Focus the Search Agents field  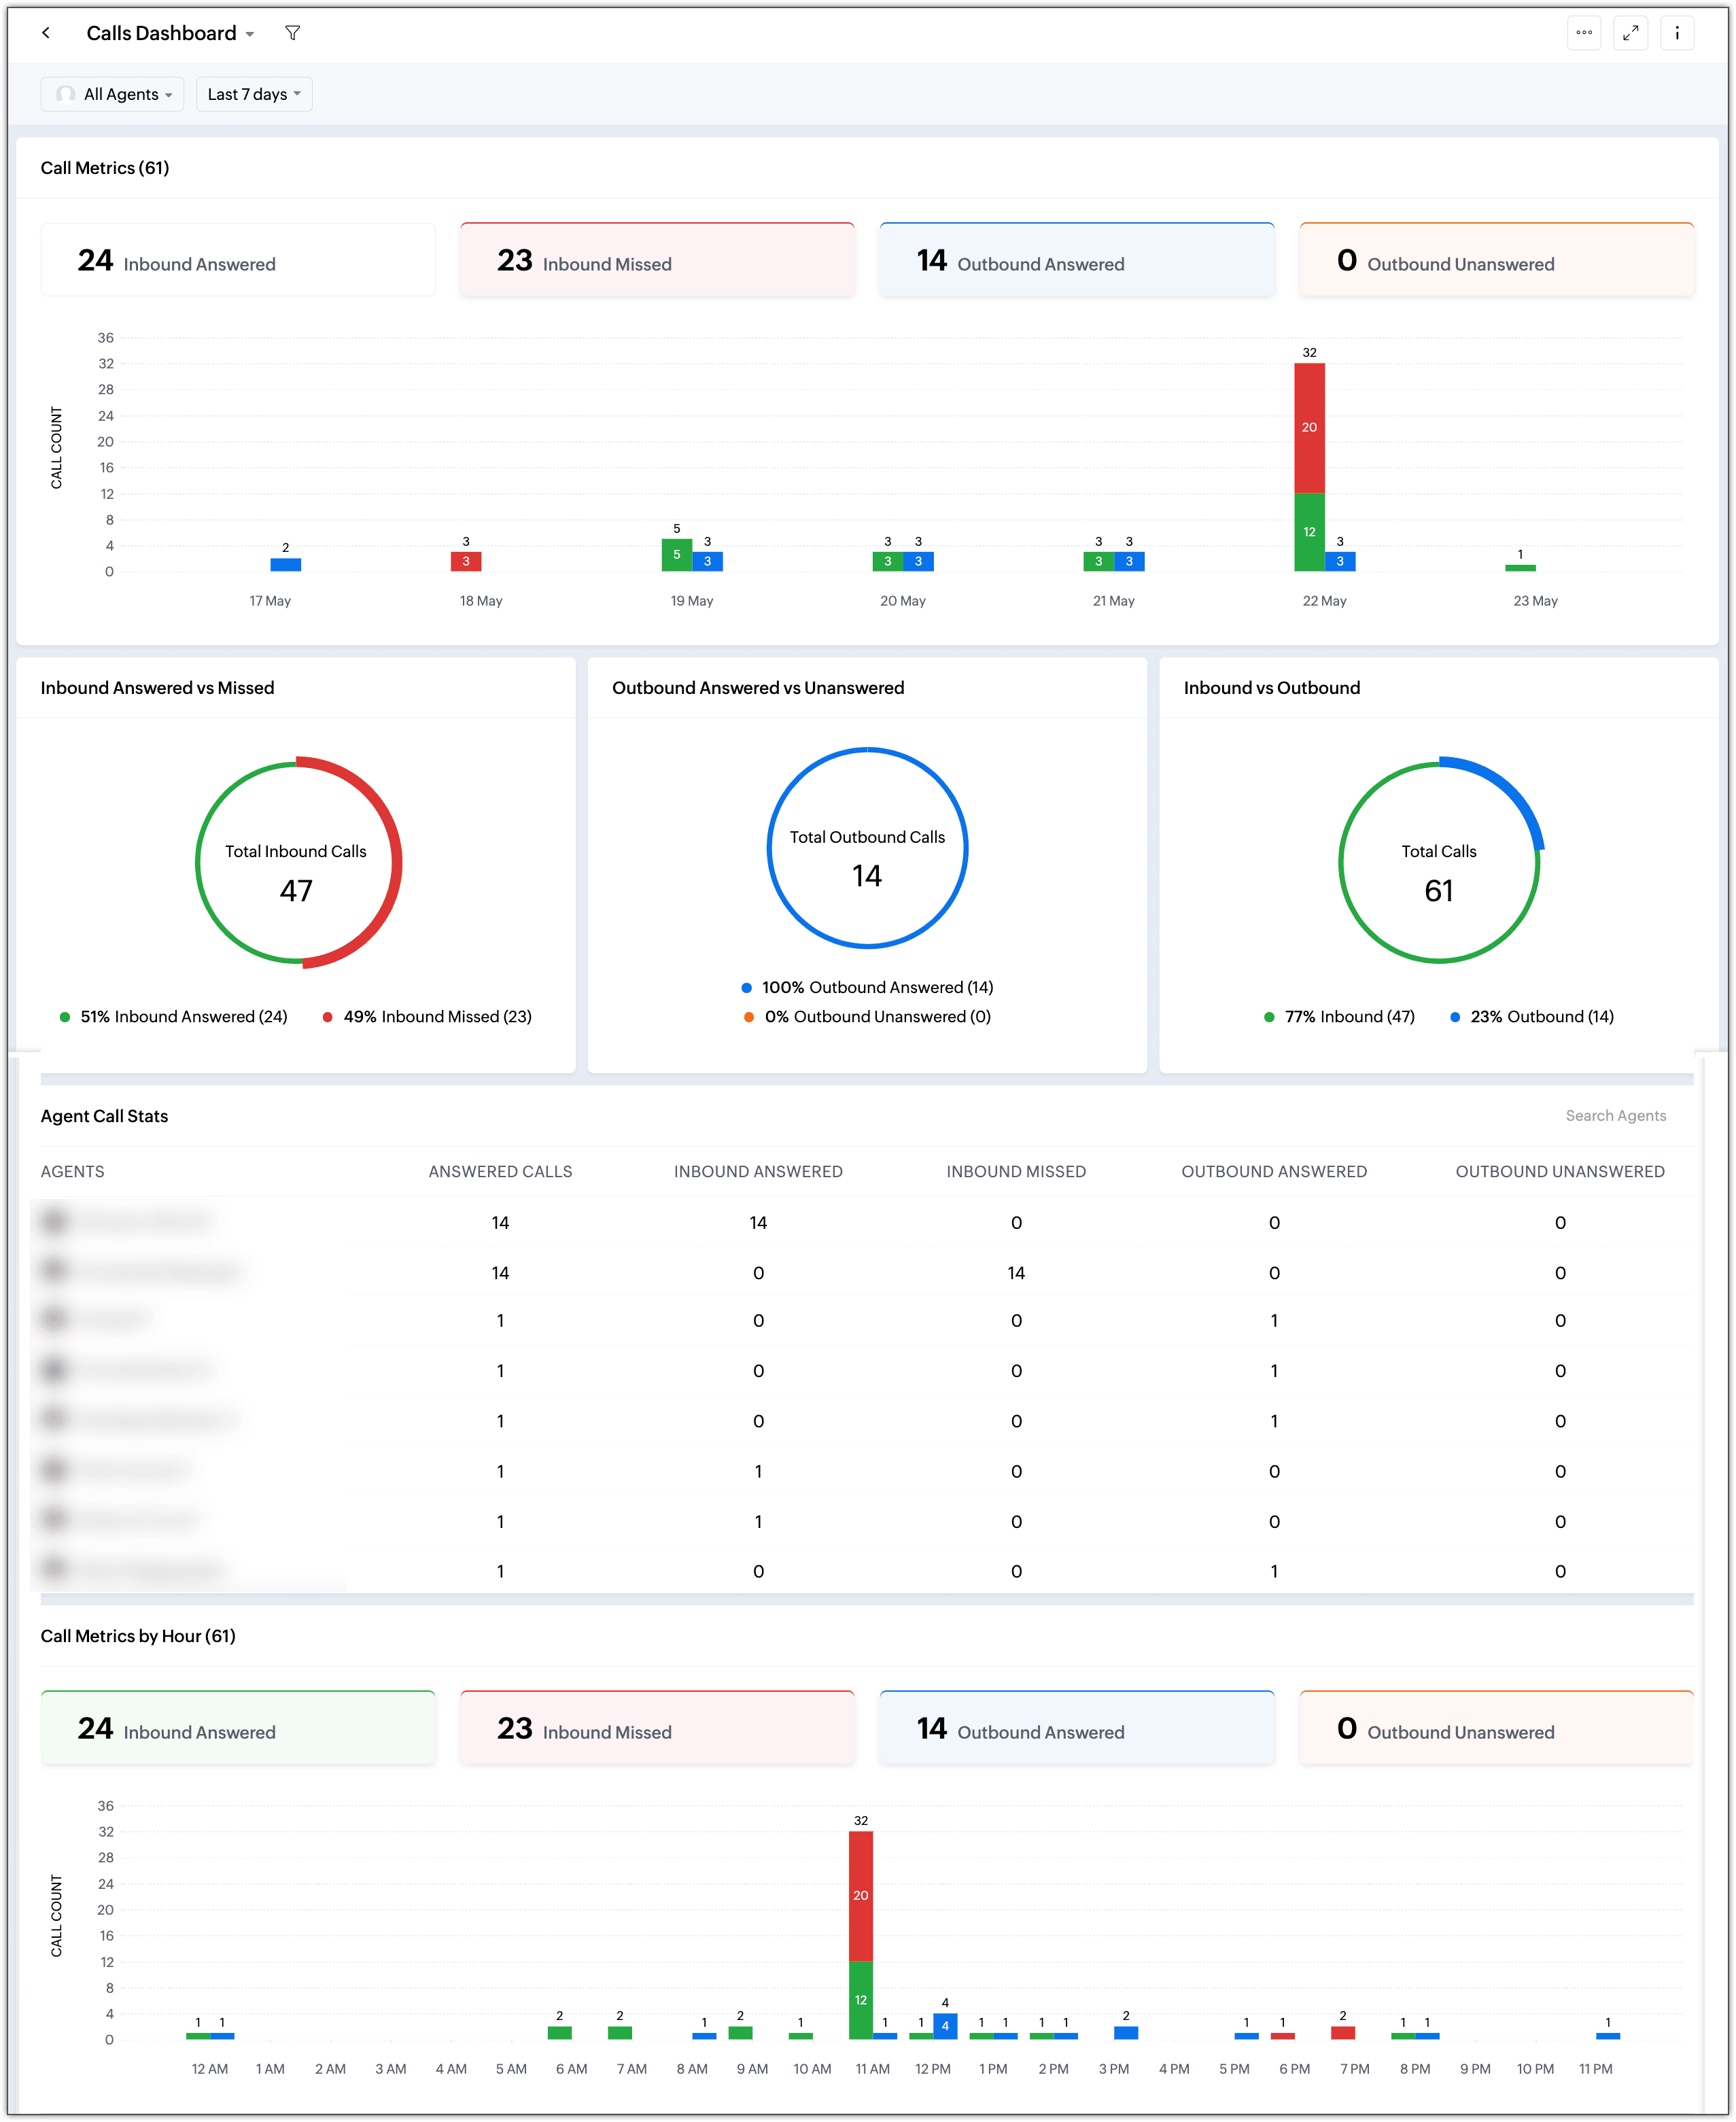point(1614,1115)
